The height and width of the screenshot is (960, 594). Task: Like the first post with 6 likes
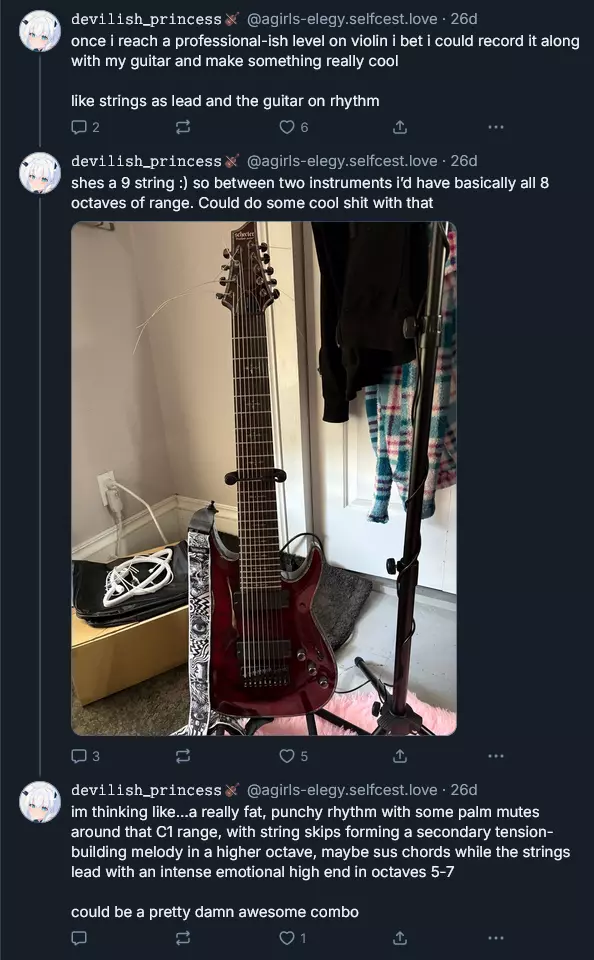coord(293,127)
